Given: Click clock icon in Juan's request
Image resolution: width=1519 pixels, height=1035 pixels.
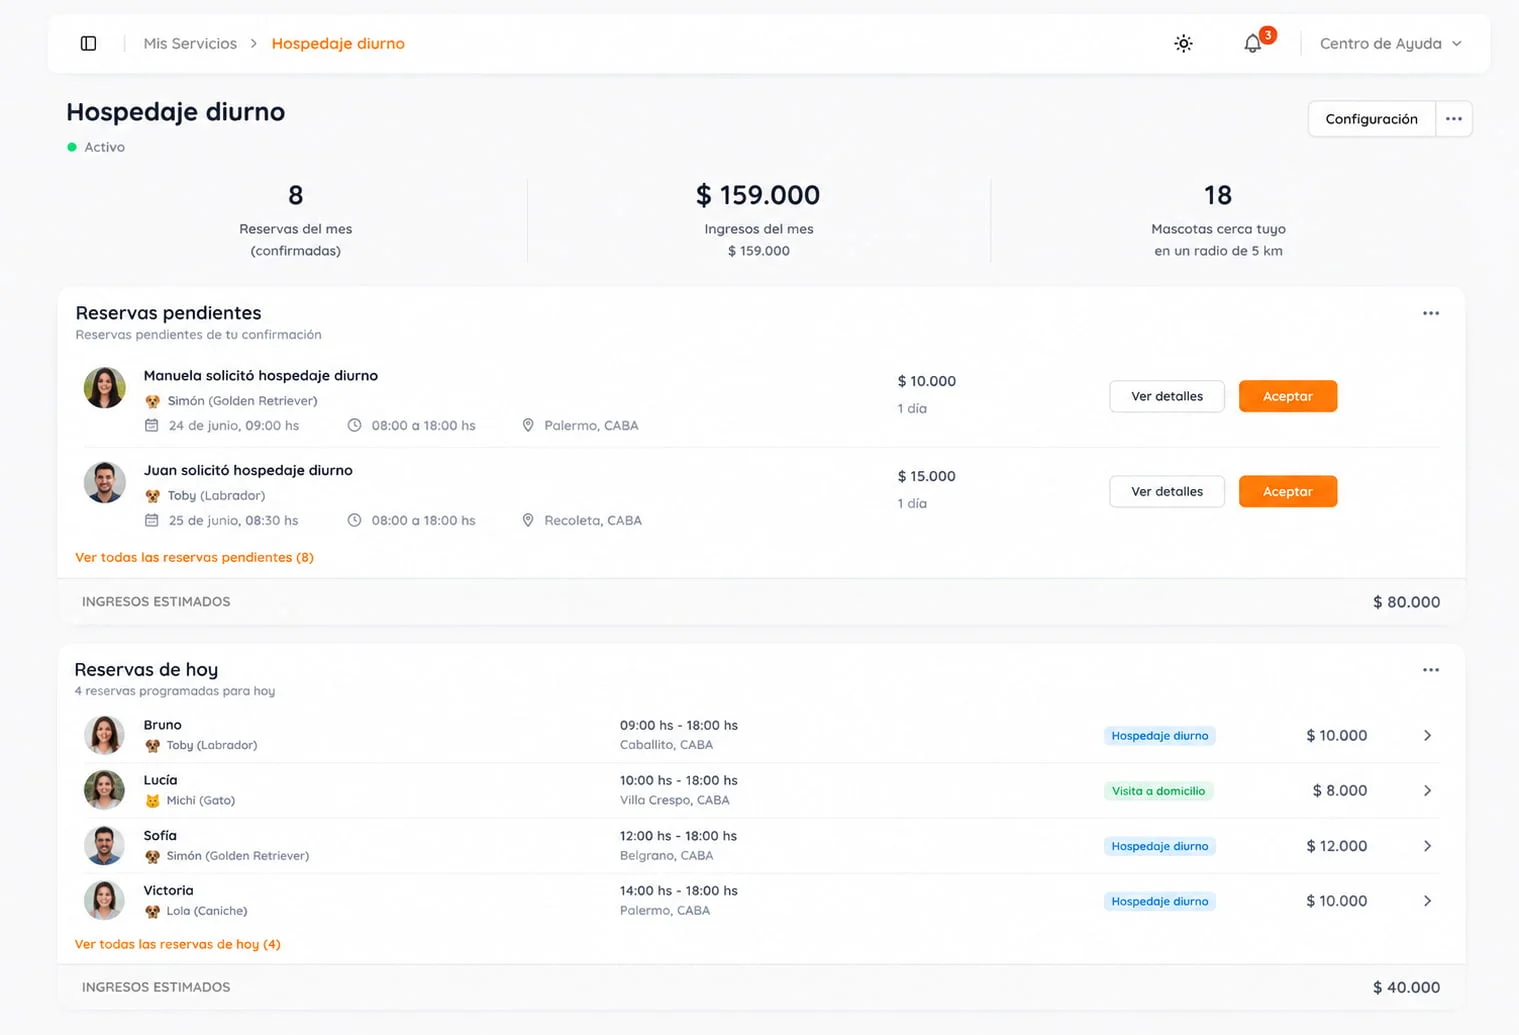Looking at the screenshot, I should click(x=354, y=520).
